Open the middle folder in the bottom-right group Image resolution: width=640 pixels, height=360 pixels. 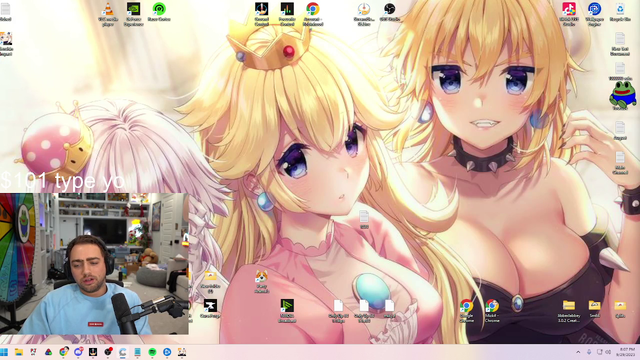click(x=594, y=308)
